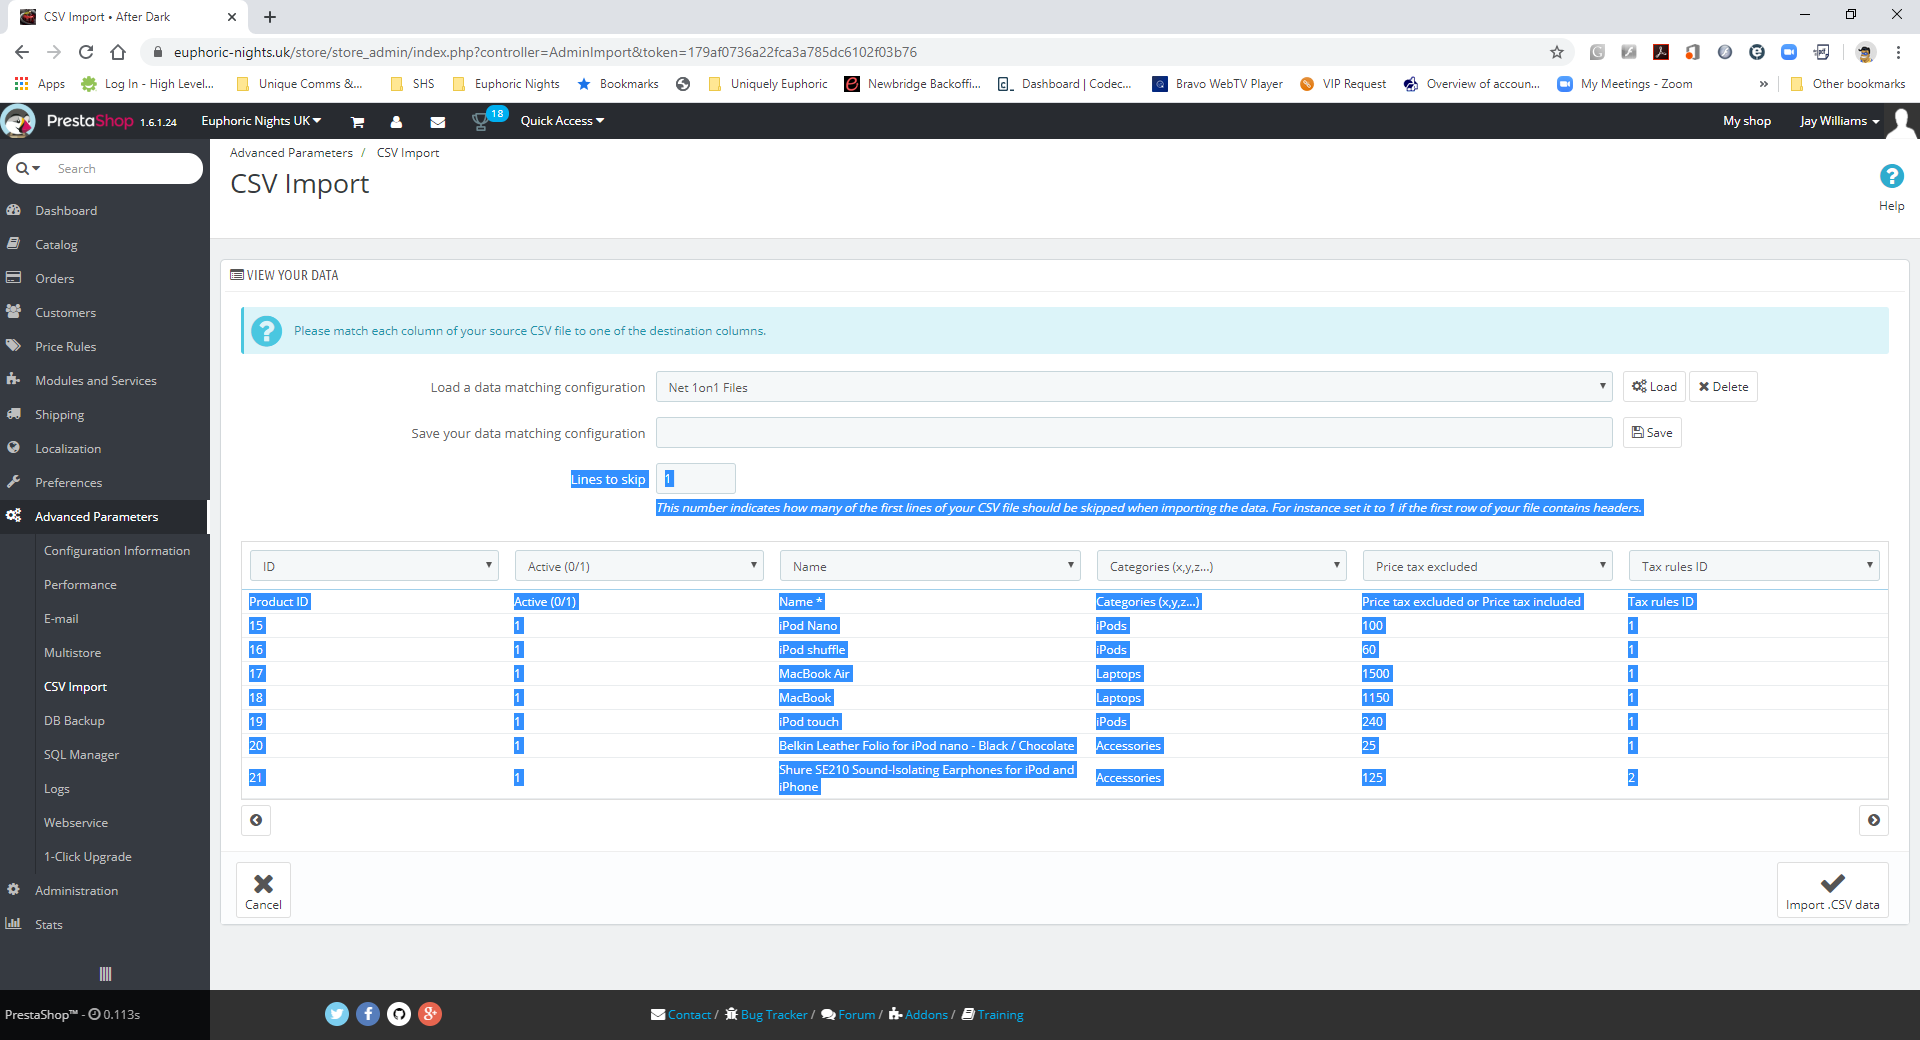Click the Lines to skip field

tap(695, 479)
